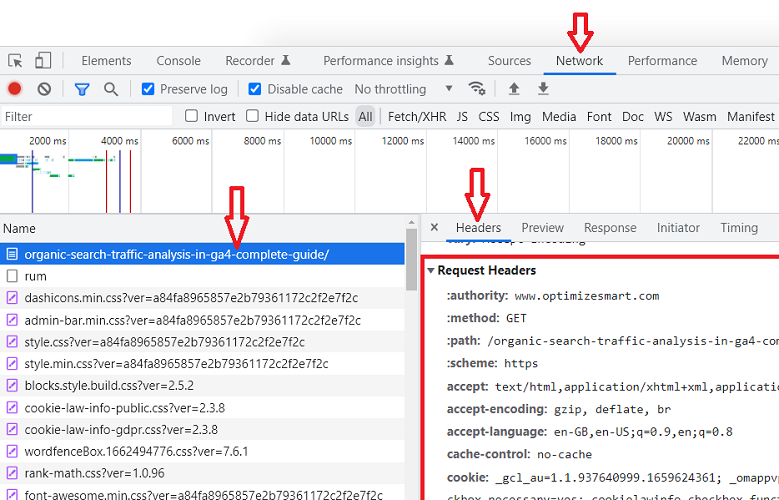Select the Headers detail tab
This screenshot has height=500, width=779.
478,228
